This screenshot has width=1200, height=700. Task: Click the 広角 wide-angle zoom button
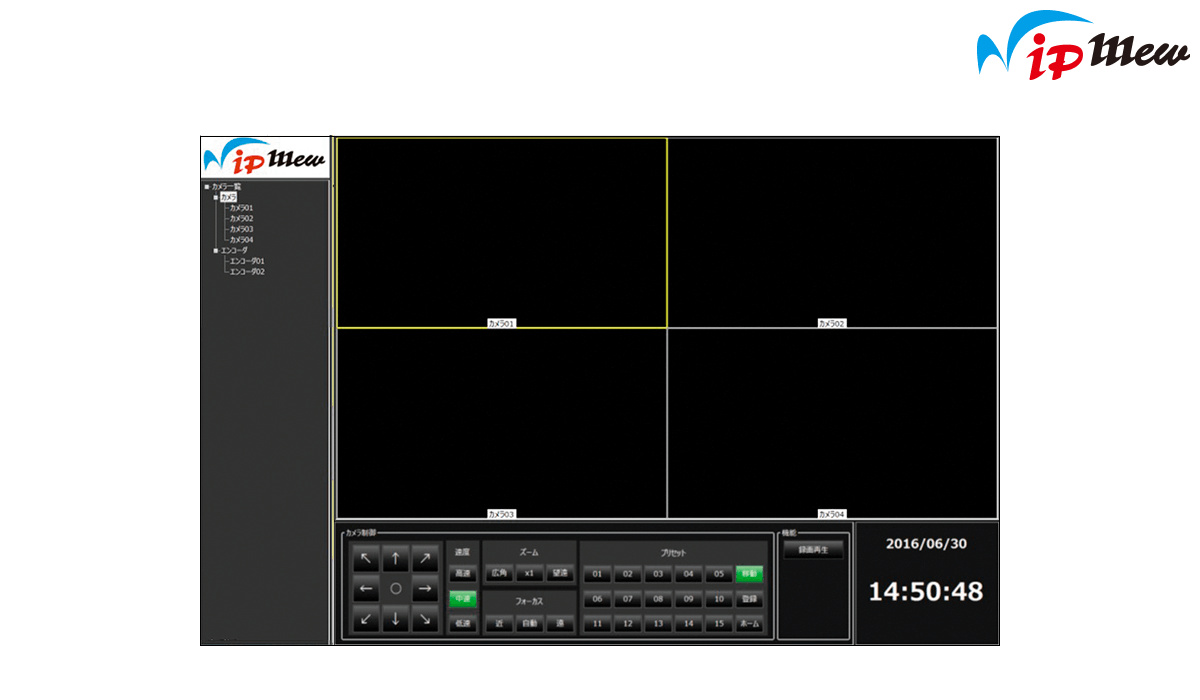click(499, 574)
